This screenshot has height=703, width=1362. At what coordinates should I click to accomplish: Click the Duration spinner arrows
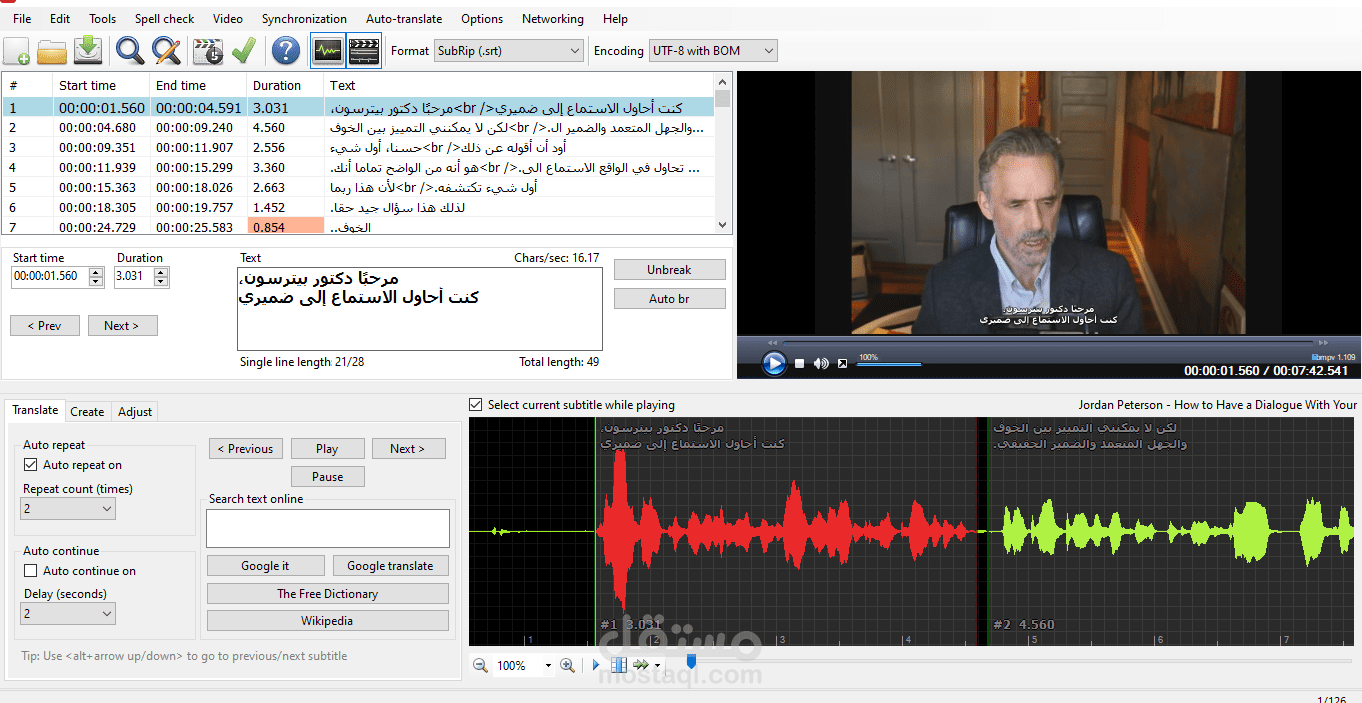click(163, 277)
